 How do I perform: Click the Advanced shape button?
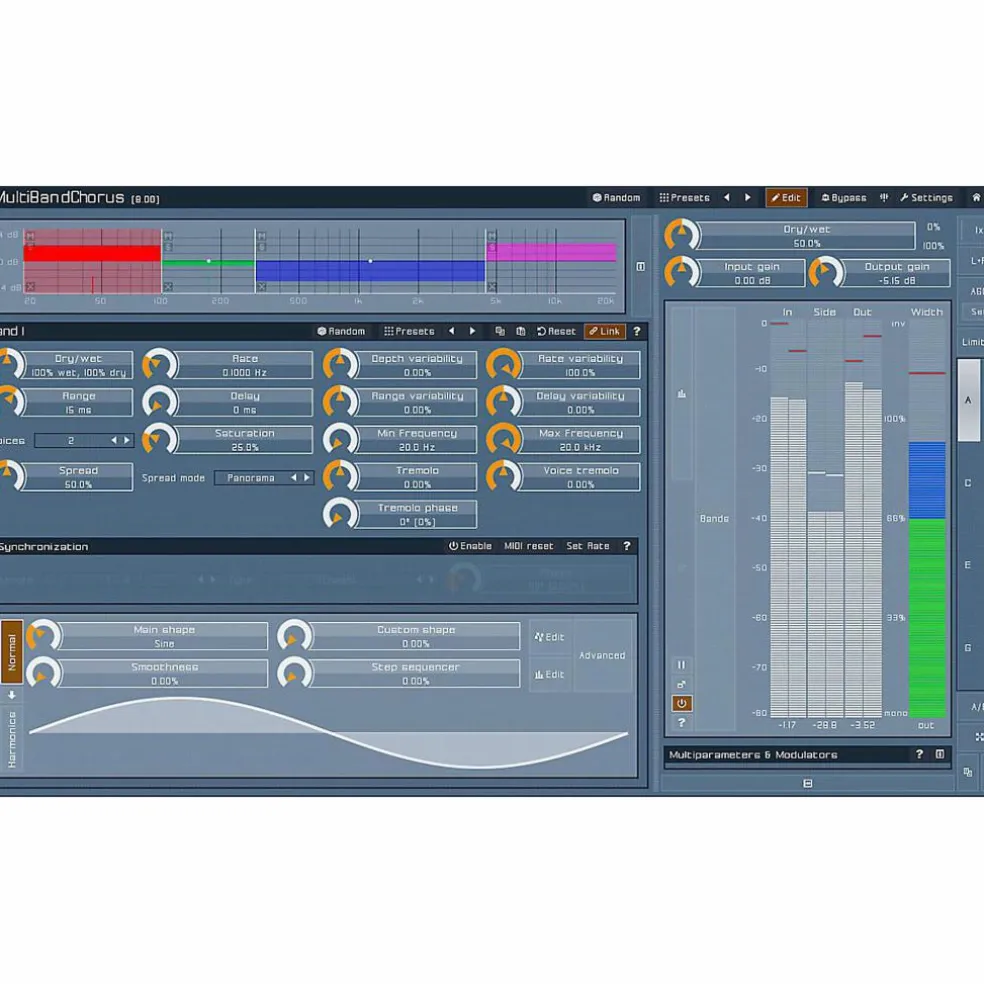[602, 656]
